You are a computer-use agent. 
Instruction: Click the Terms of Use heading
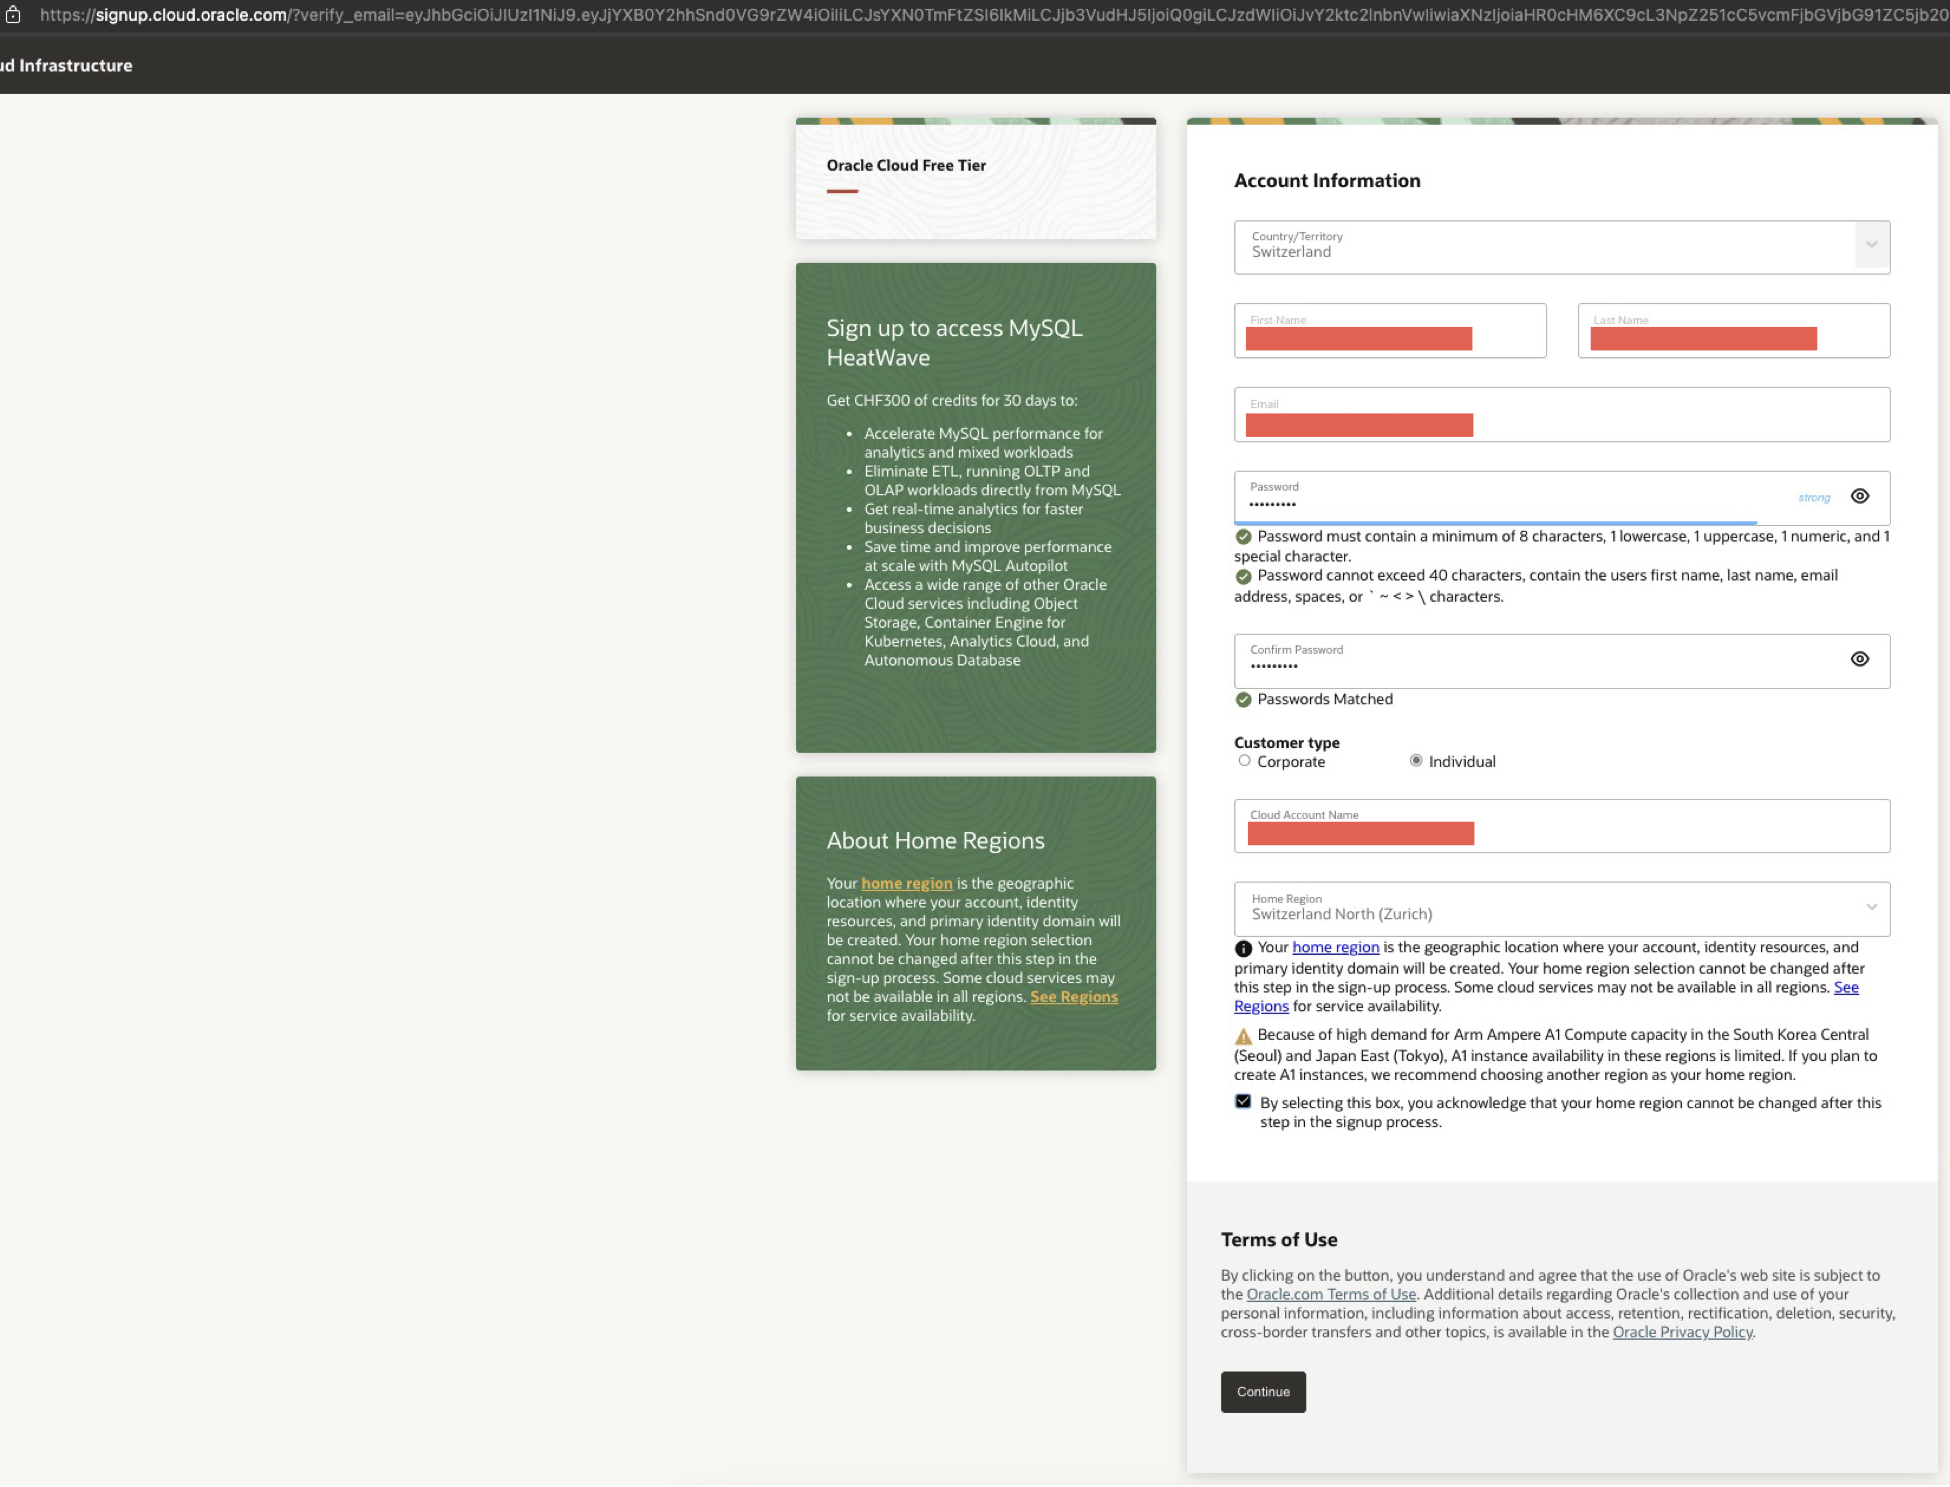(1279, 1240)
